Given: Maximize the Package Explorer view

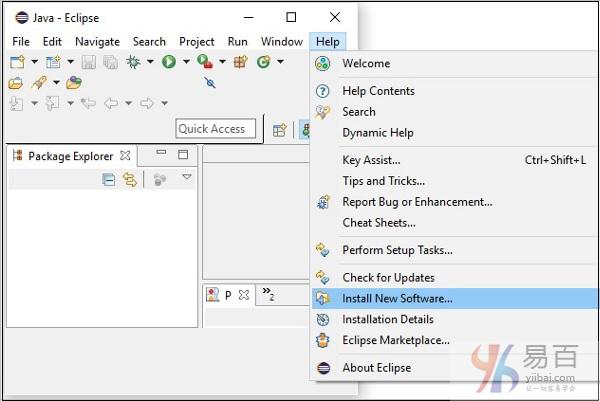Looking at the screenshot, I should (x=183, y=155).
